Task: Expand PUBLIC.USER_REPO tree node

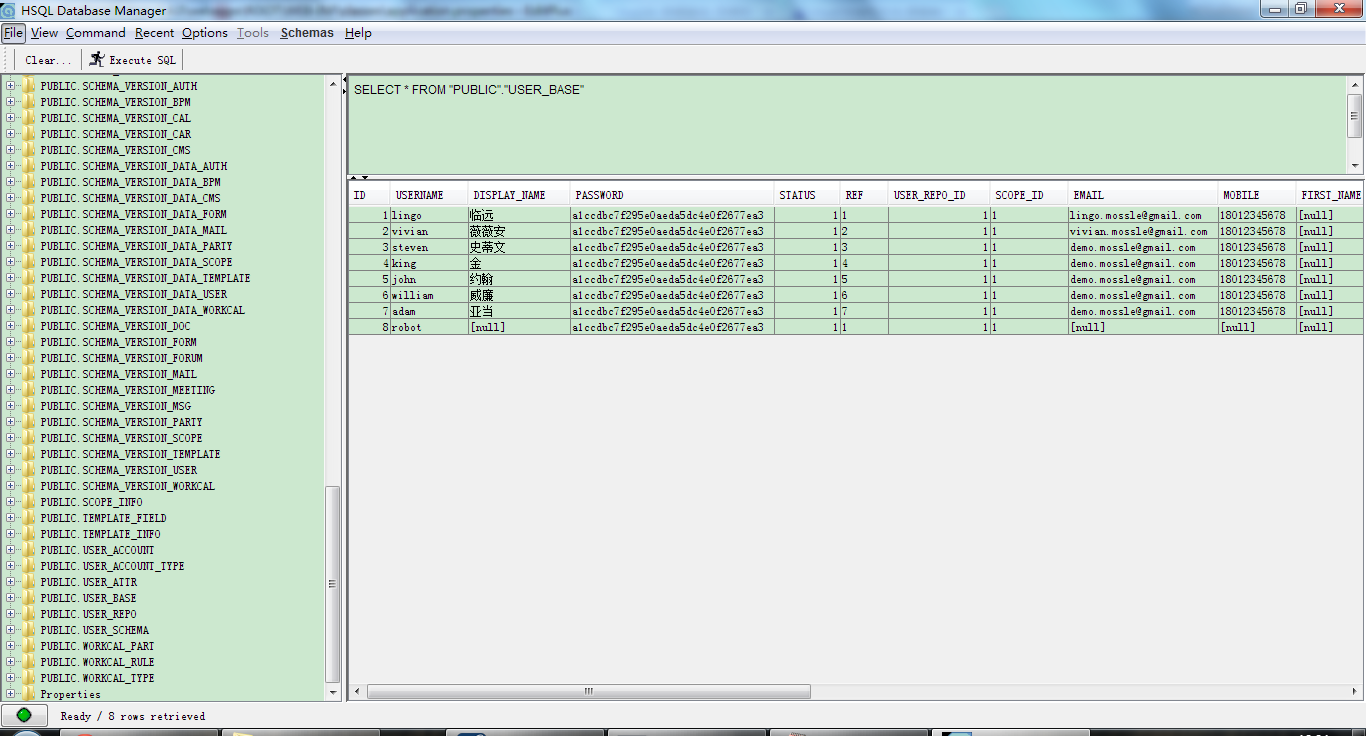Action: 11,614
